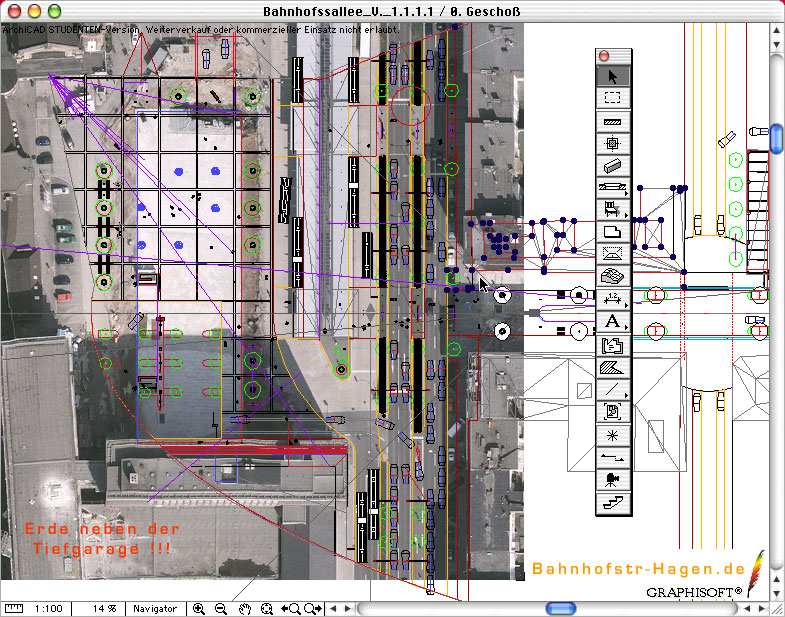Select the Marquee tool
The height and width of the screenshot is (617, 785).
click(613, 98)
